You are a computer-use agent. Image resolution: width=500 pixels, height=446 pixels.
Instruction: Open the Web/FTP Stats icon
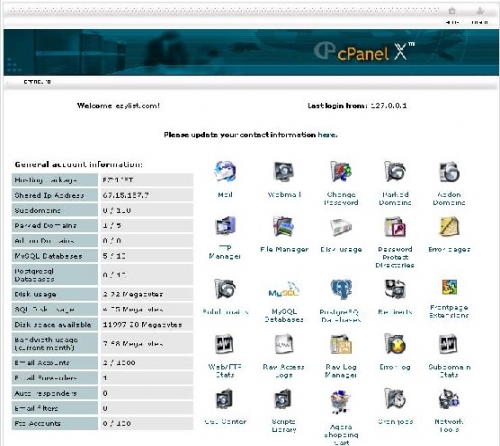(x=224, y=344)
